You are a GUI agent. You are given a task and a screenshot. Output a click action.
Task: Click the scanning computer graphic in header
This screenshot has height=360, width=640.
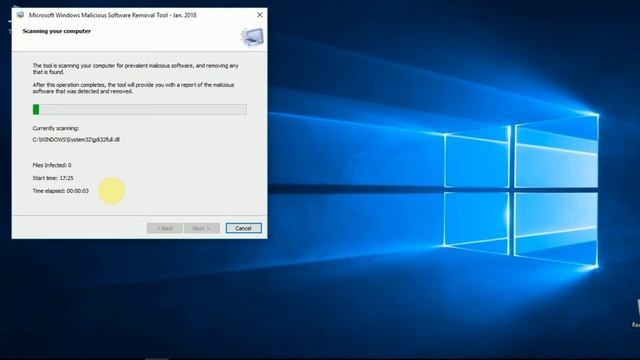(x=252, y=37)
